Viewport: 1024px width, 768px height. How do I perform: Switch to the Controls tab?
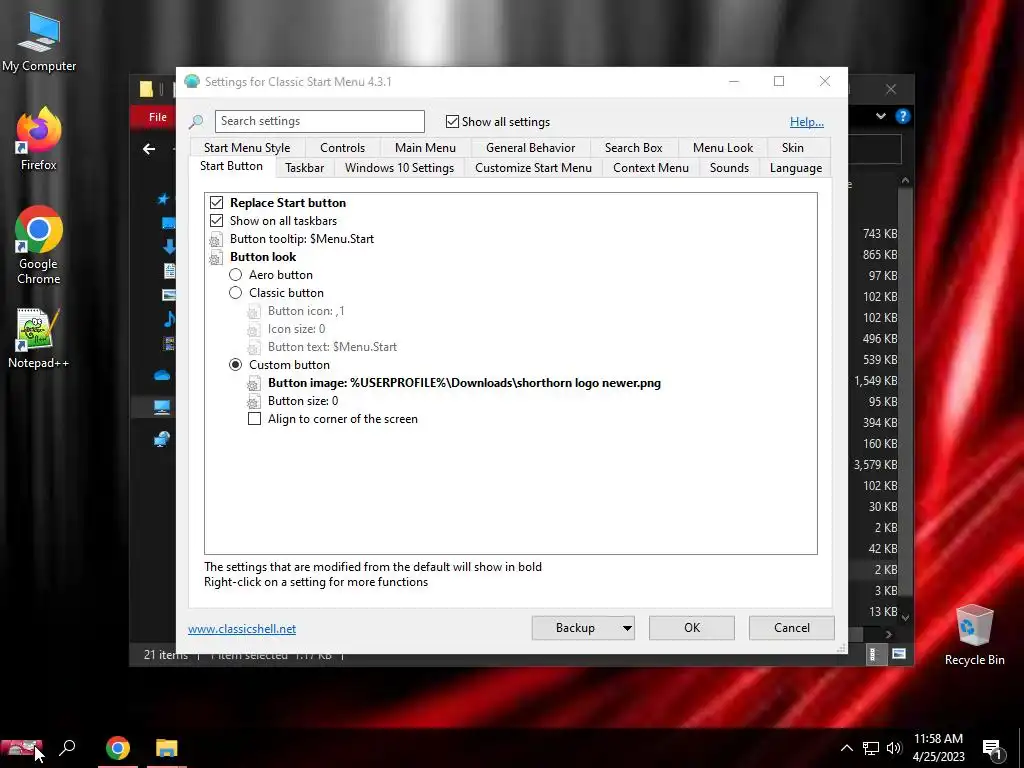(x=342, y=148)
